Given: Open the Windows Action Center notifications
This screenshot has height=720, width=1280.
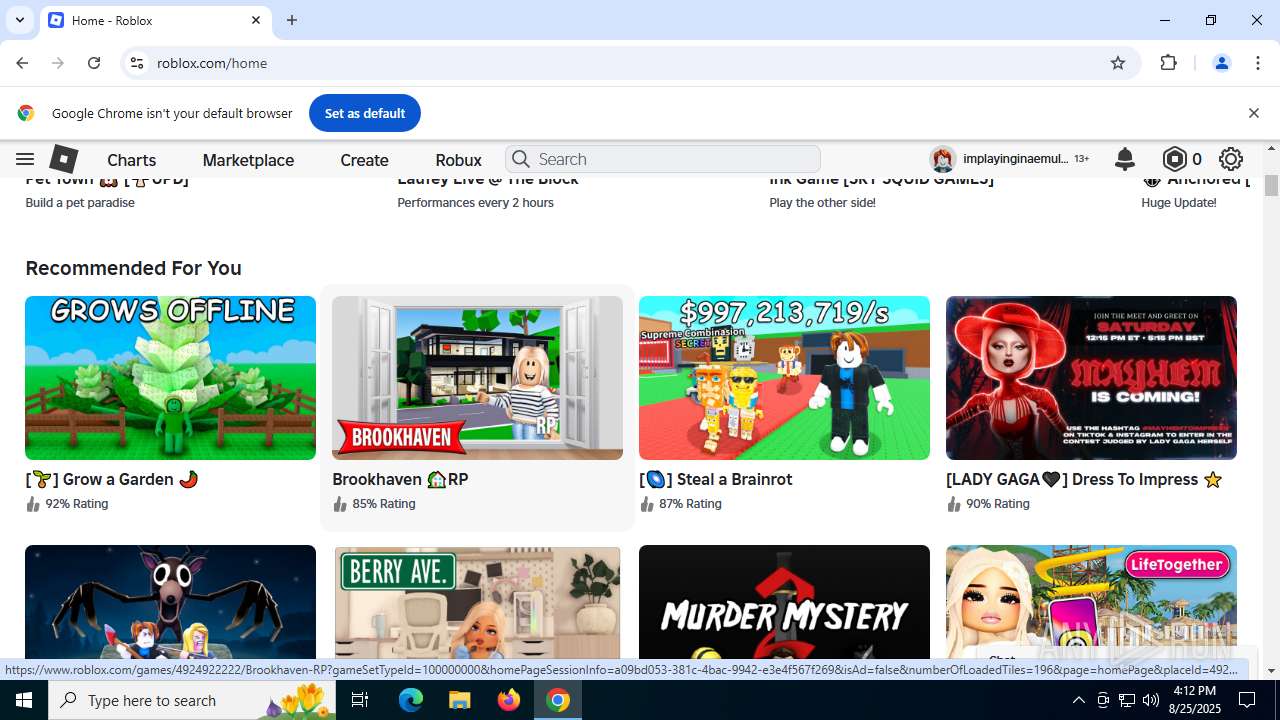Looking at the screenshot, I should (x=1247, y=700).
